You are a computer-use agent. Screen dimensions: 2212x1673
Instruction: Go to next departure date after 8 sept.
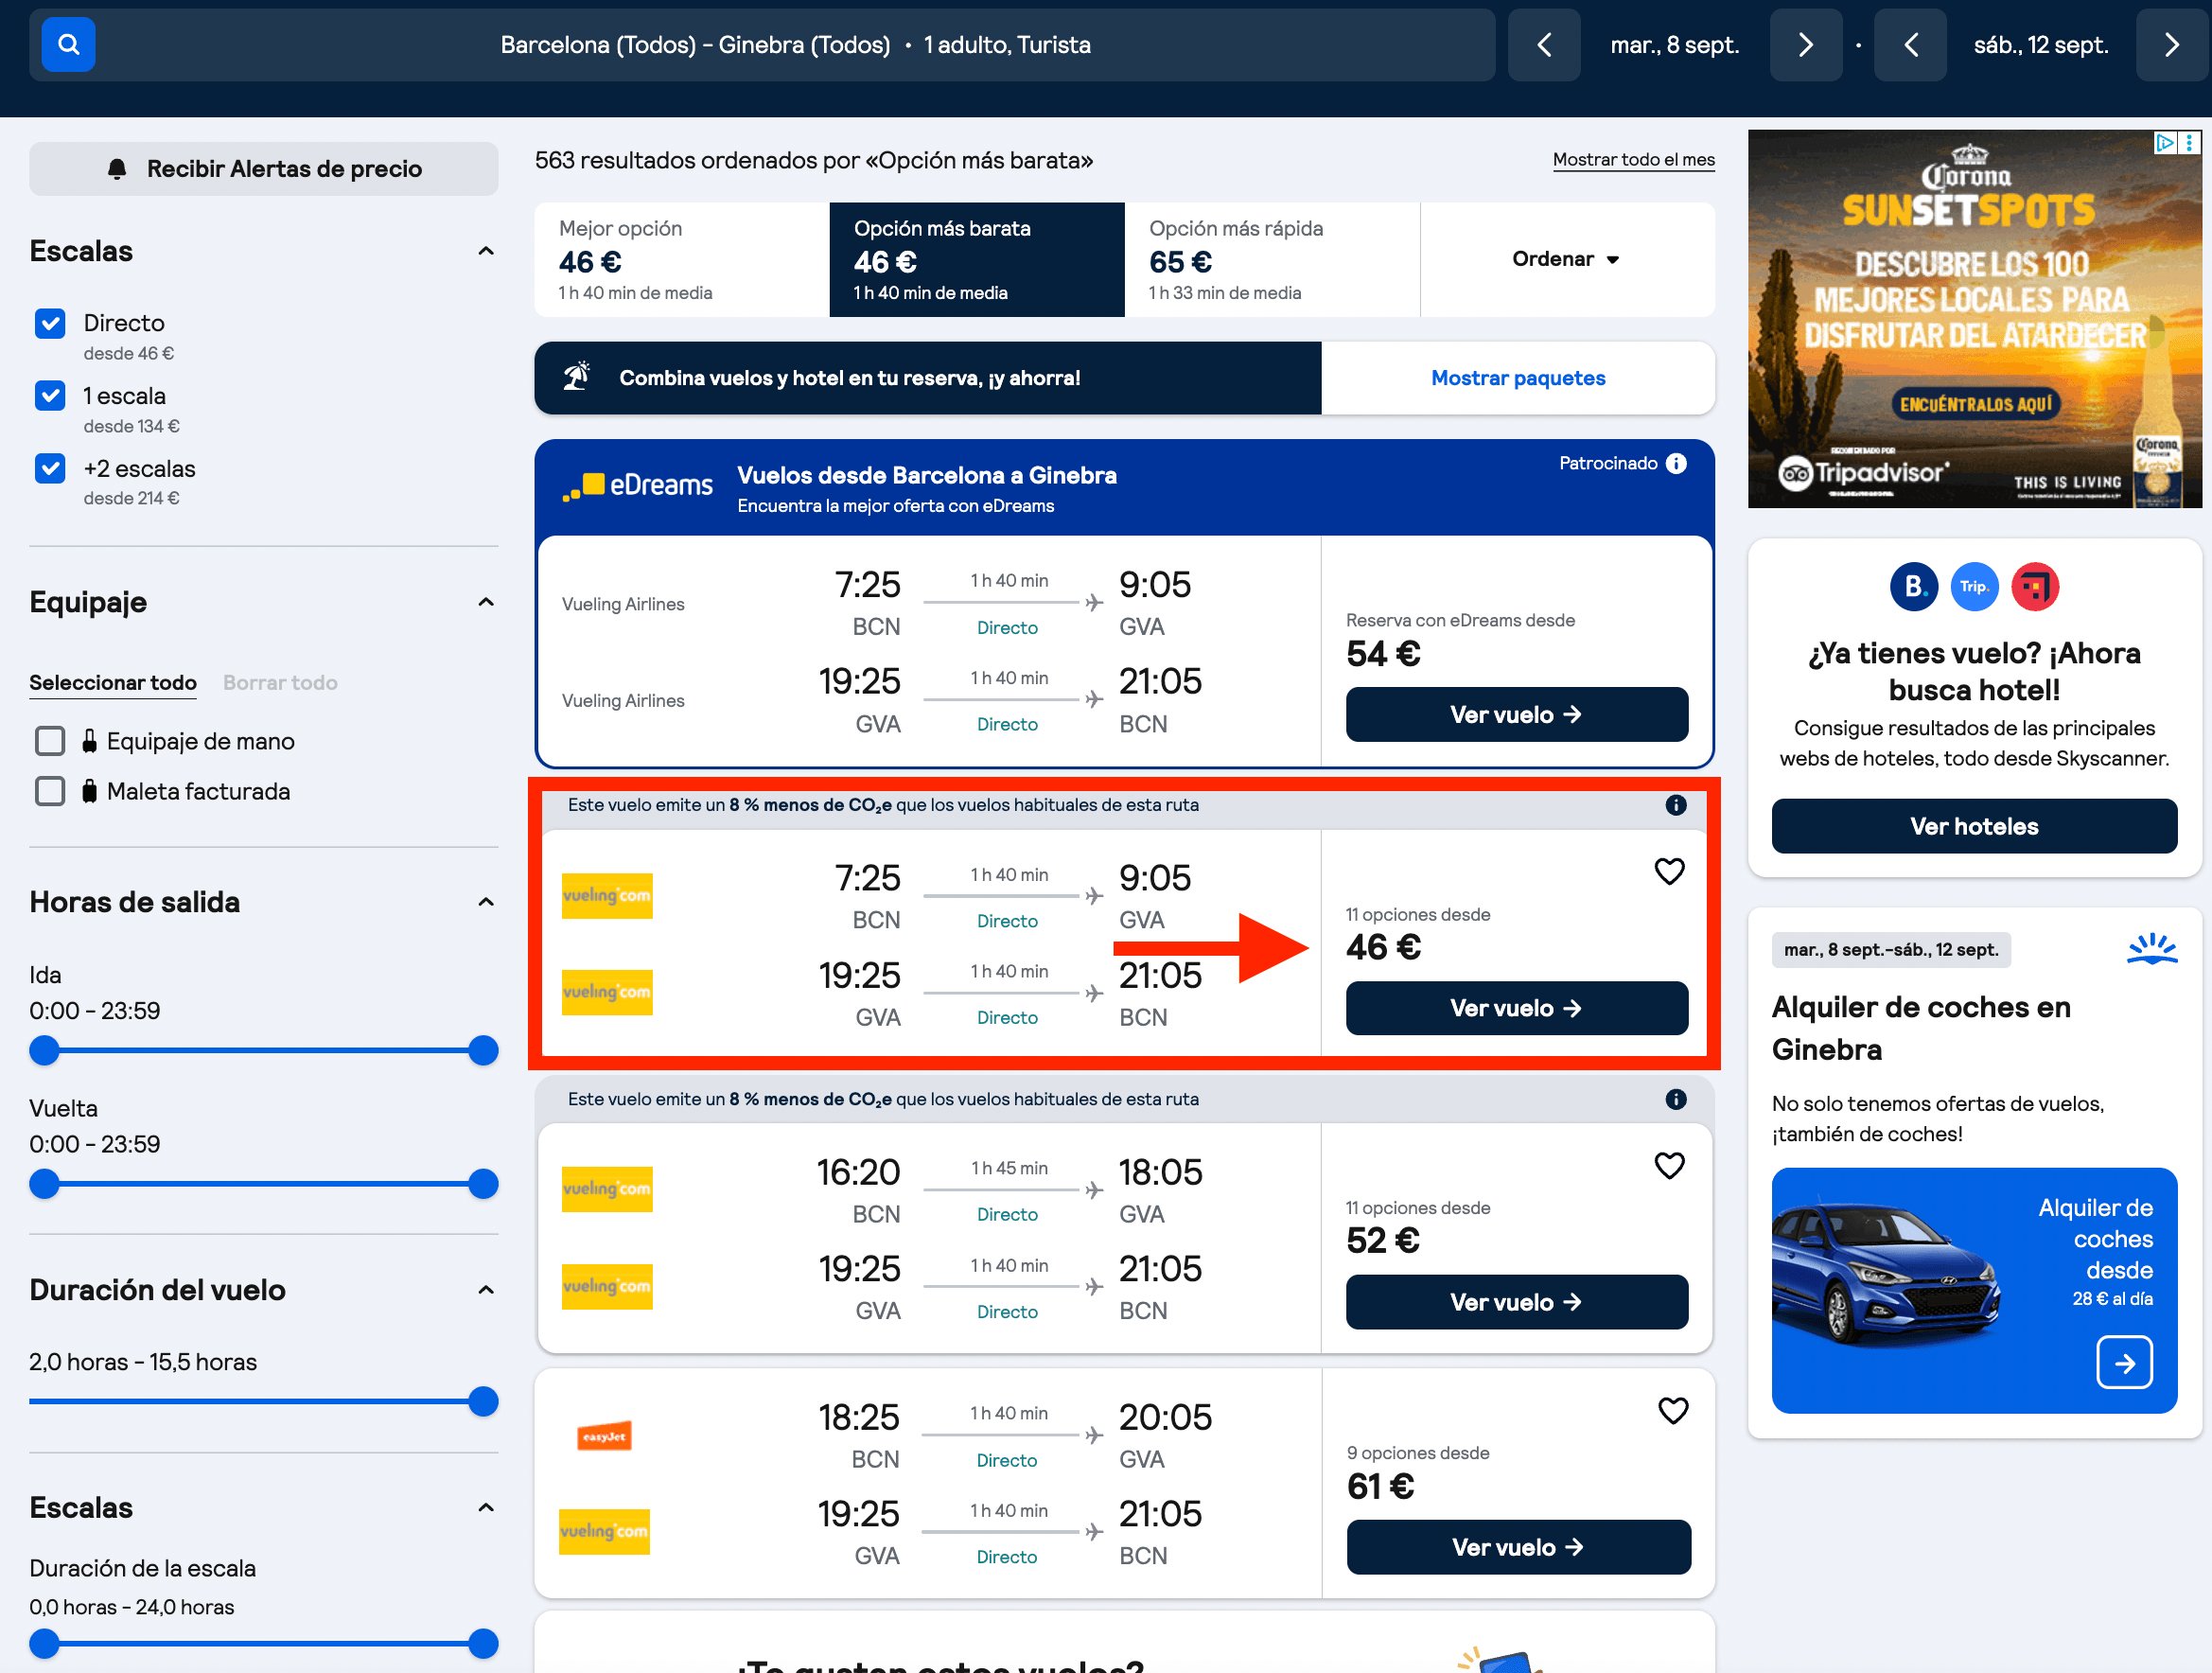click(1806, 45)
